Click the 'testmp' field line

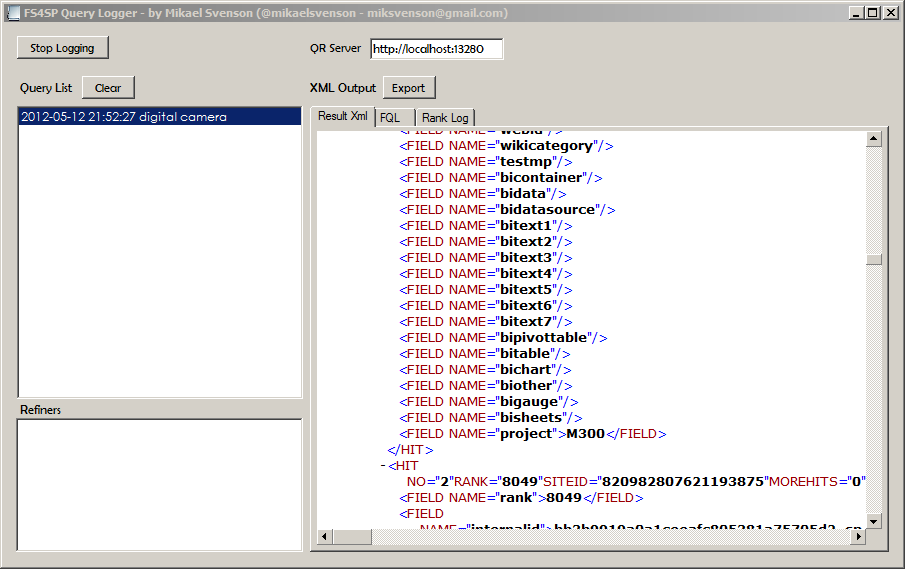pos(486,162)
